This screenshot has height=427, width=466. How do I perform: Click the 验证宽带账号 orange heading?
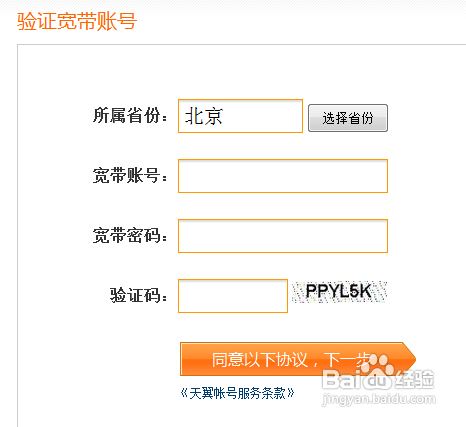(x=77, y=21)
